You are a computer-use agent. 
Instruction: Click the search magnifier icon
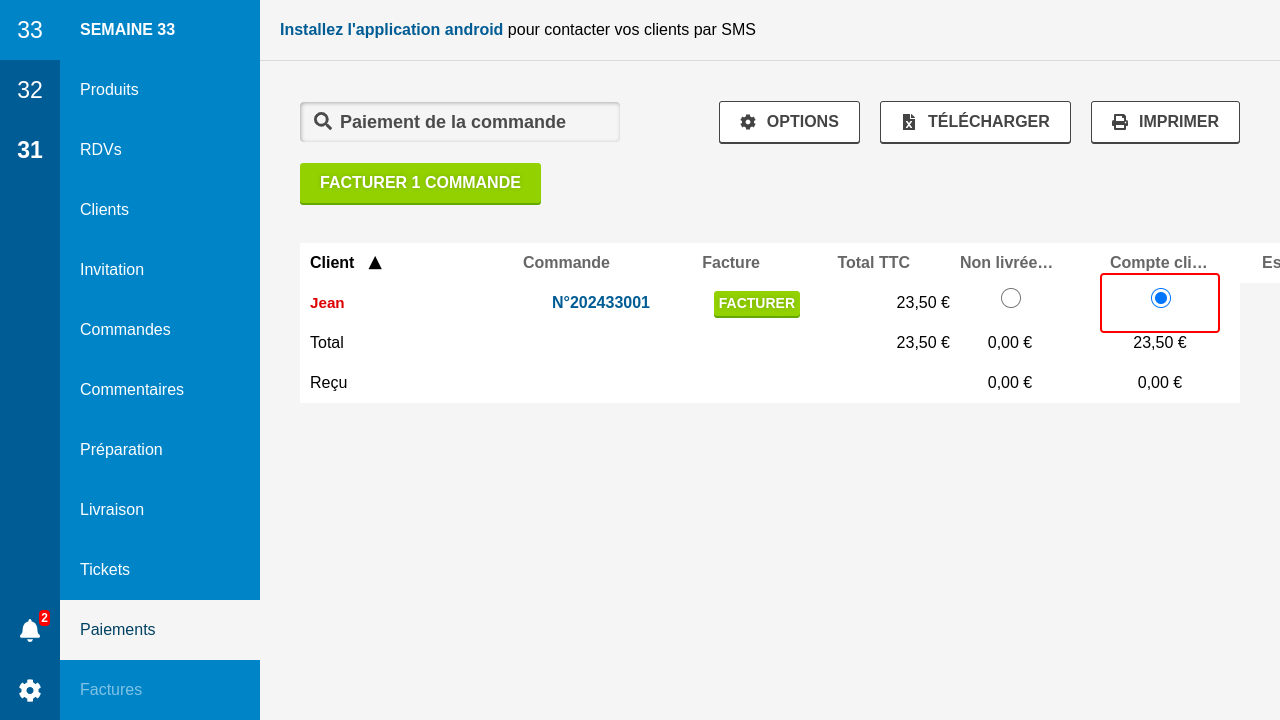pyautogui.click(x=323, y=122)
